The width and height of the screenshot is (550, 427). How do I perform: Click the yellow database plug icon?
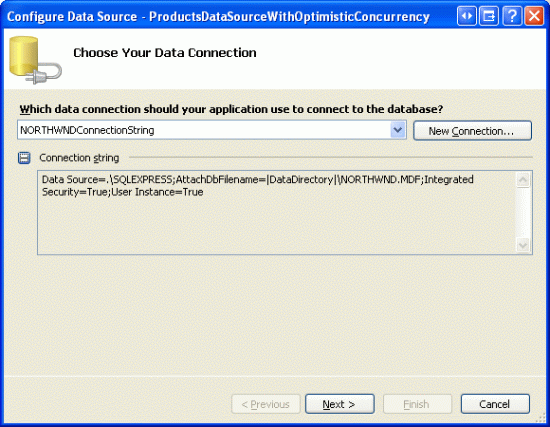coord(35,60)
